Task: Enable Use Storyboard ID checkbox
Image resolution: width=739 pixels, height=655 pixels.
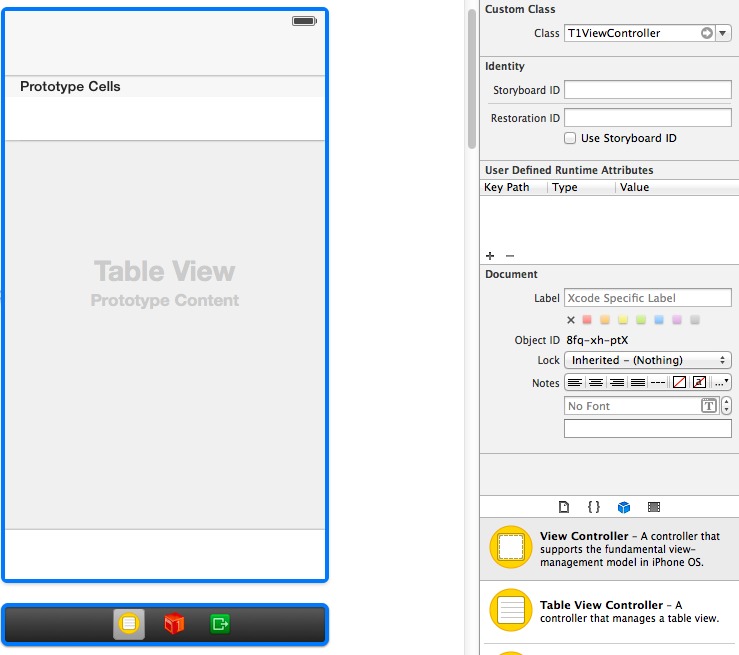Action: pos(570,138)
